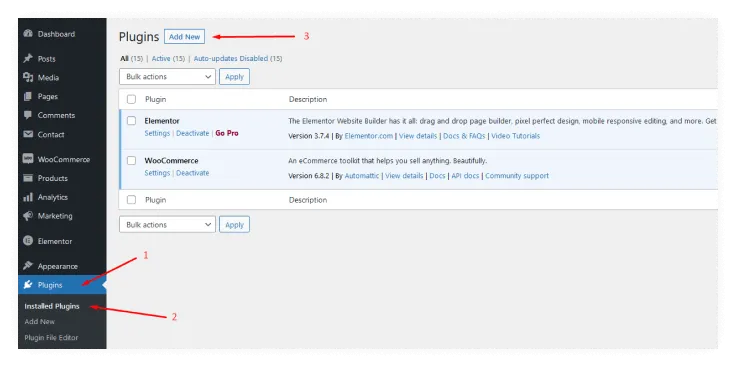This screenshot has height=367, width=736.
Task: Show All (15) plugins filter
Action: pos(131,59)
